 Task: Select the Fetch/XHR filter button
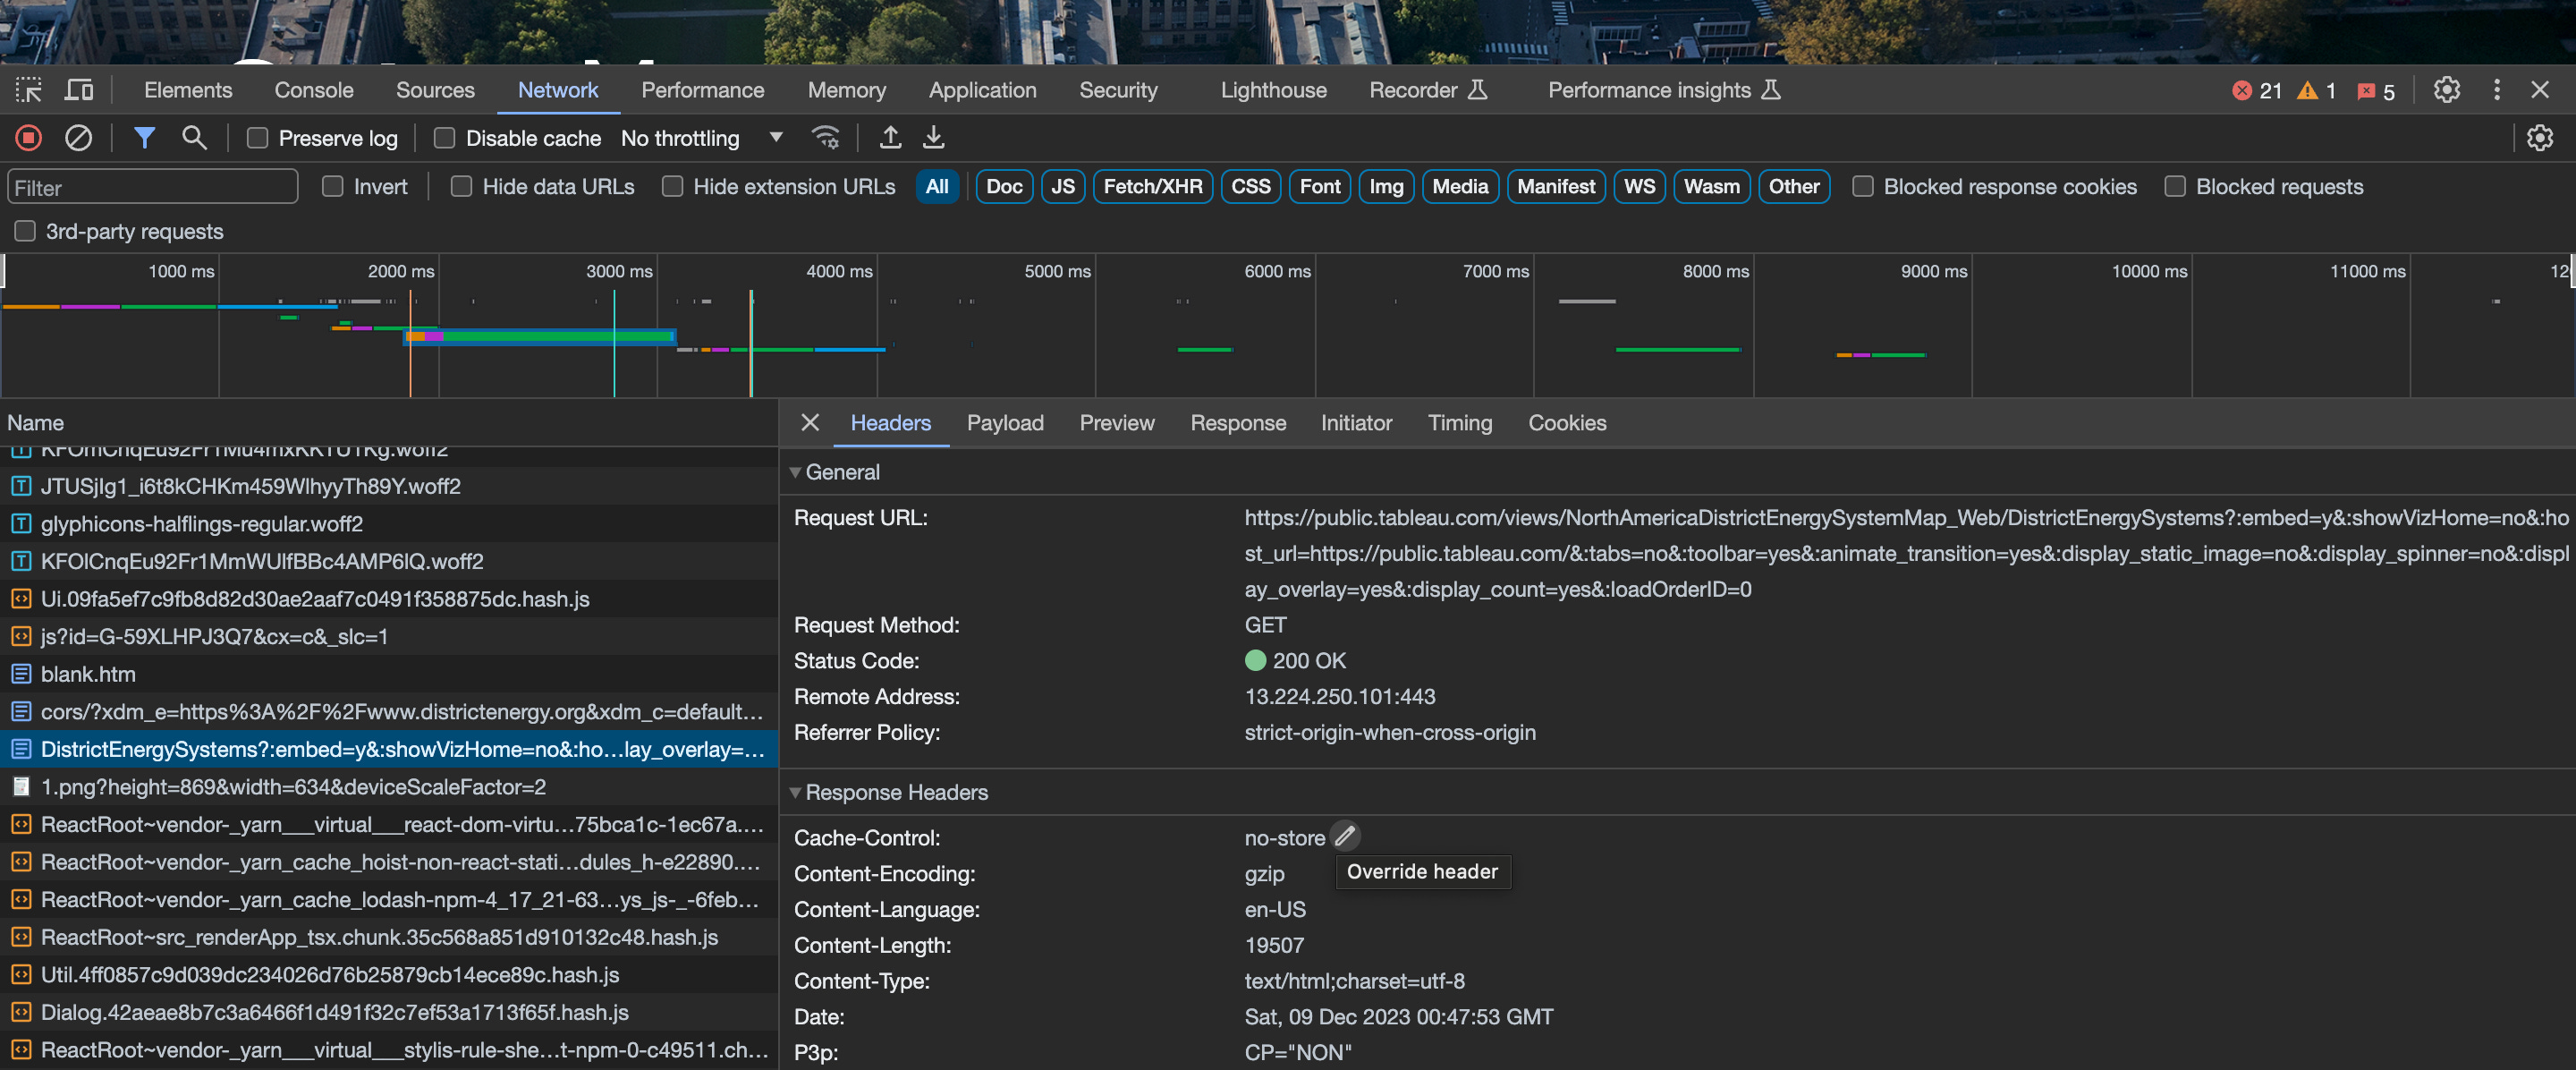[1152, 187]
